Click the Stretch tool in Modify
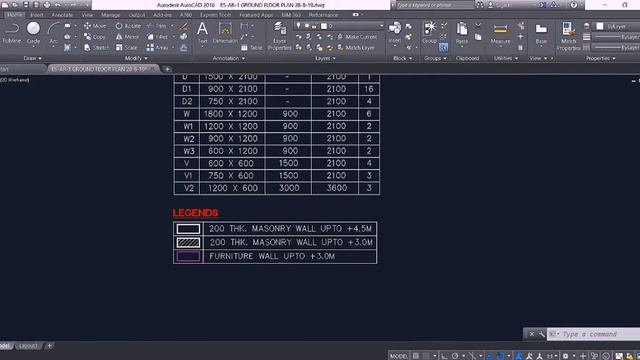Image resolution: width=640 pixels, height=360 pixels. click(97, 48)
